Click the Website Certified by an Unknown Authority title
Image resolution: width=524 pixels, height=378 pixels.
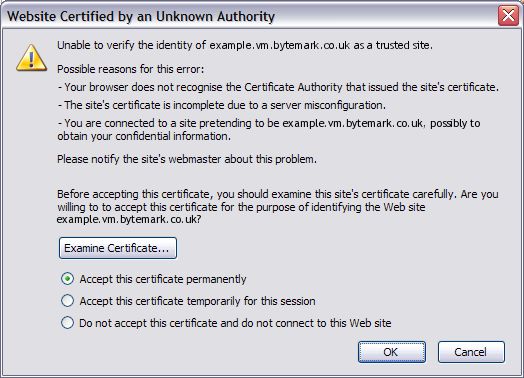click(141, 16)
